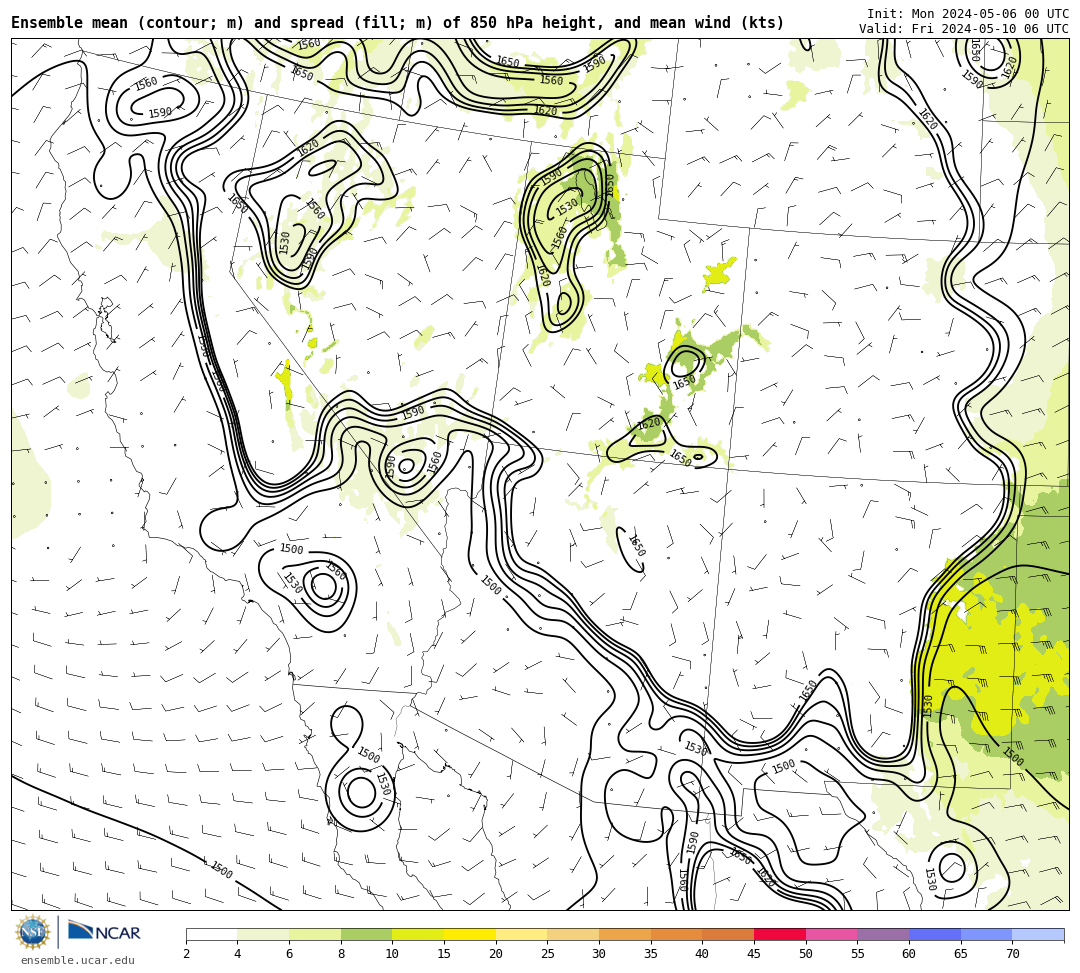Pick the bright yellow 15–20 colorbar segment
Screen dimensions: 1080x973
tap(470, 934)
